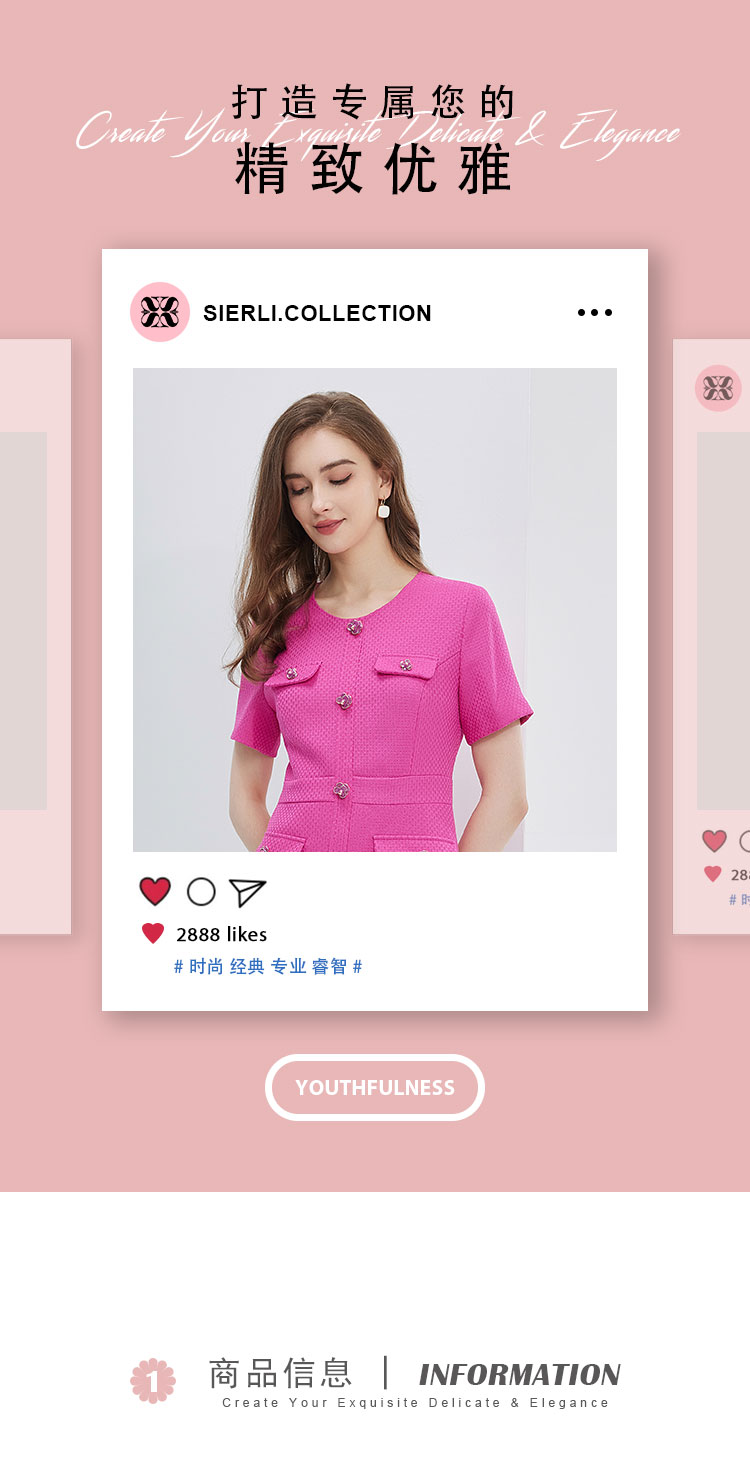Click the 商品信息 section title
Image resolution: width=750 pixels, height=1461 pixels.
(x=280, y=1373)
